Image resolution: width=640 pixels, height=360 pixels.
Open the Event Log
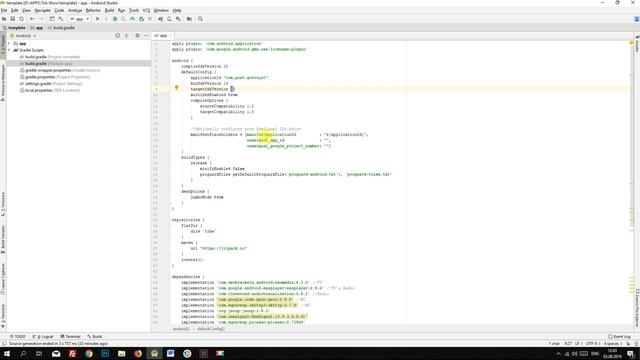[620, 336]
